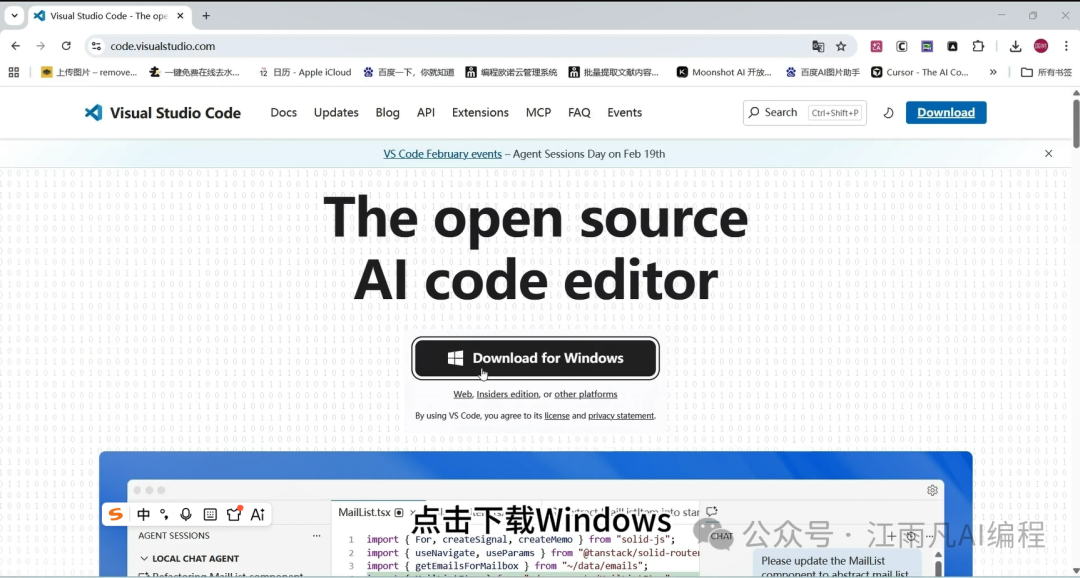
Task: Click the blue Download button in navbar
Action: tap(946, 112)
